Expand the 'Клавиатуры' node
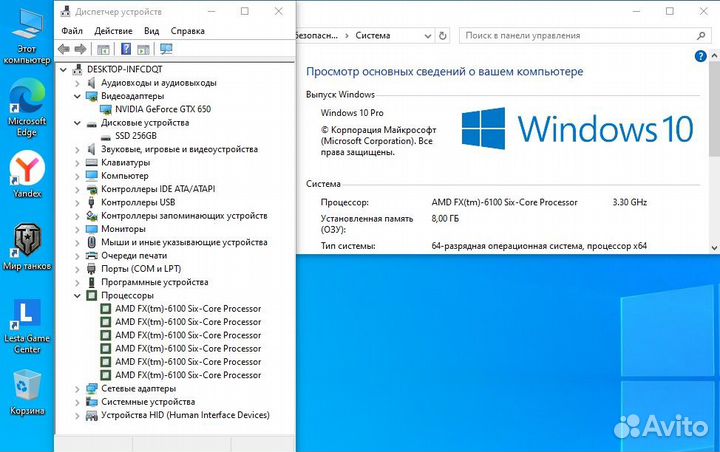 77,163
